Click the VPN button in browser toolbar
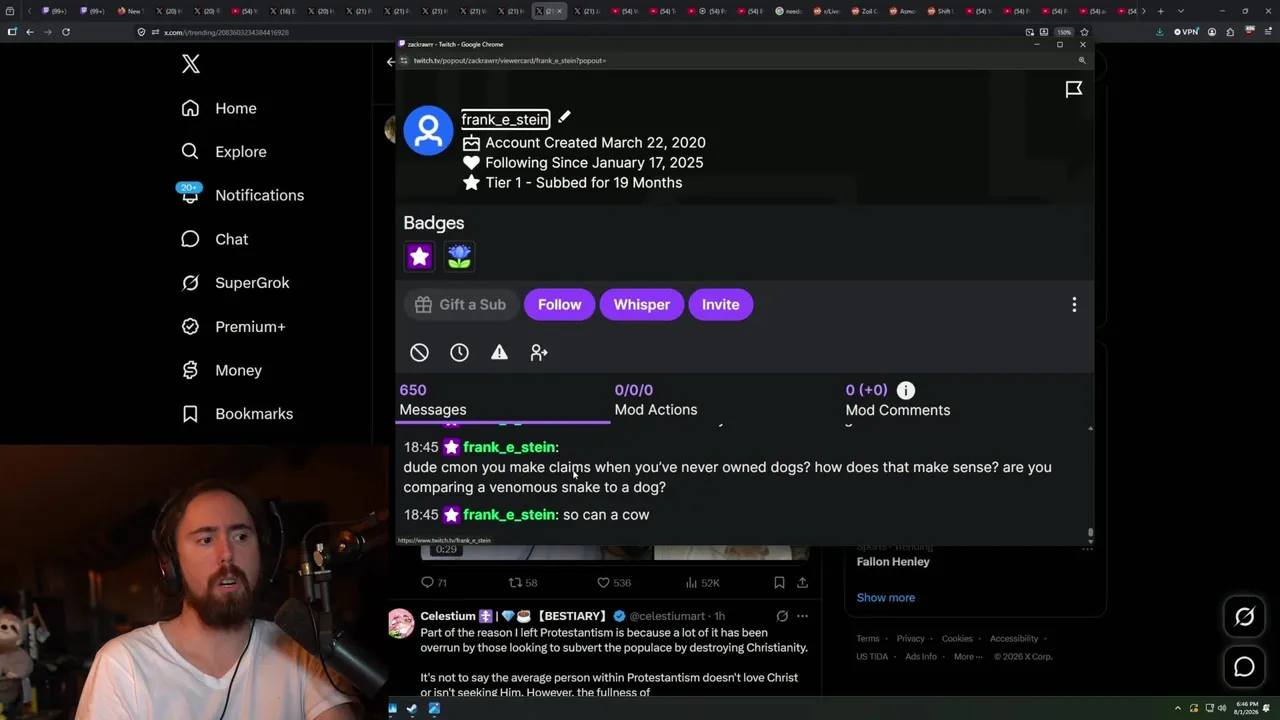The image size is (1280, 720). 1186,32
